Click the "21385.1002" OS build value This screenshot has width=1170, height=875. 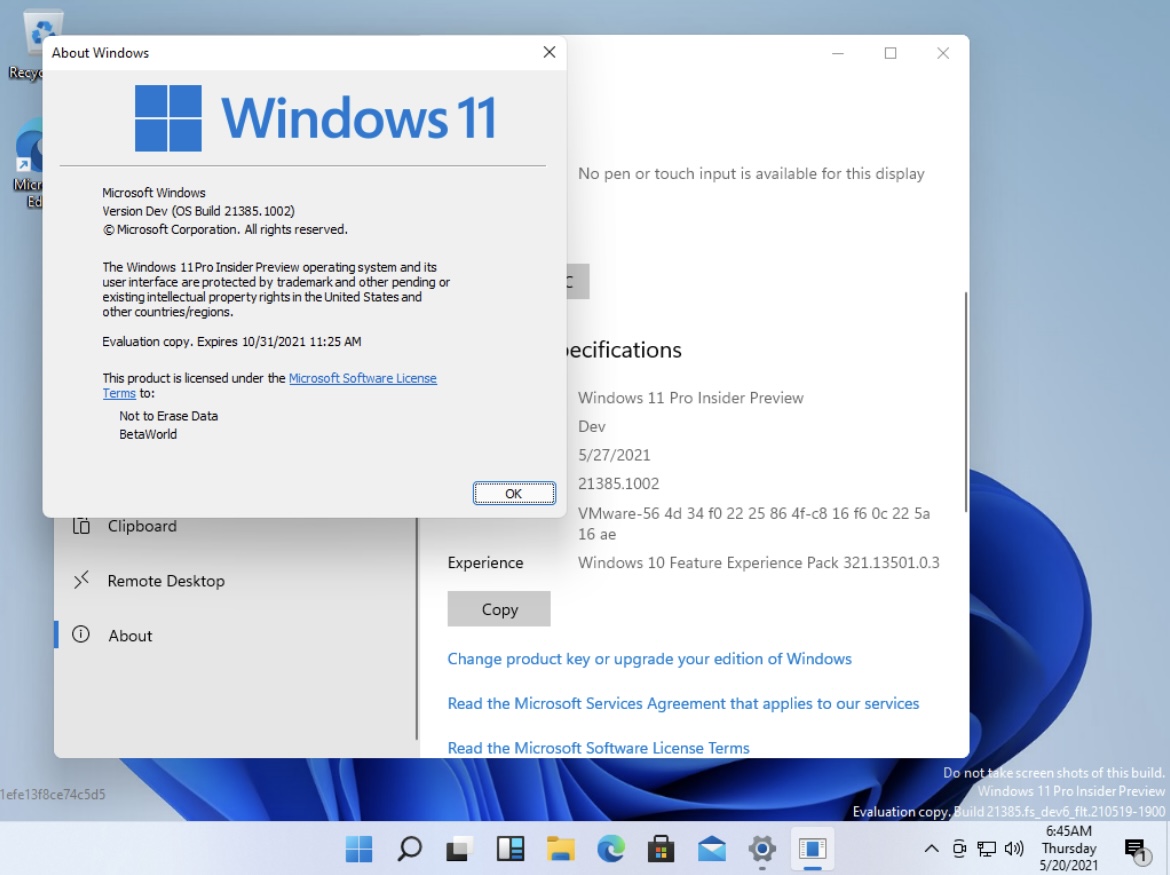click(619, 483)
